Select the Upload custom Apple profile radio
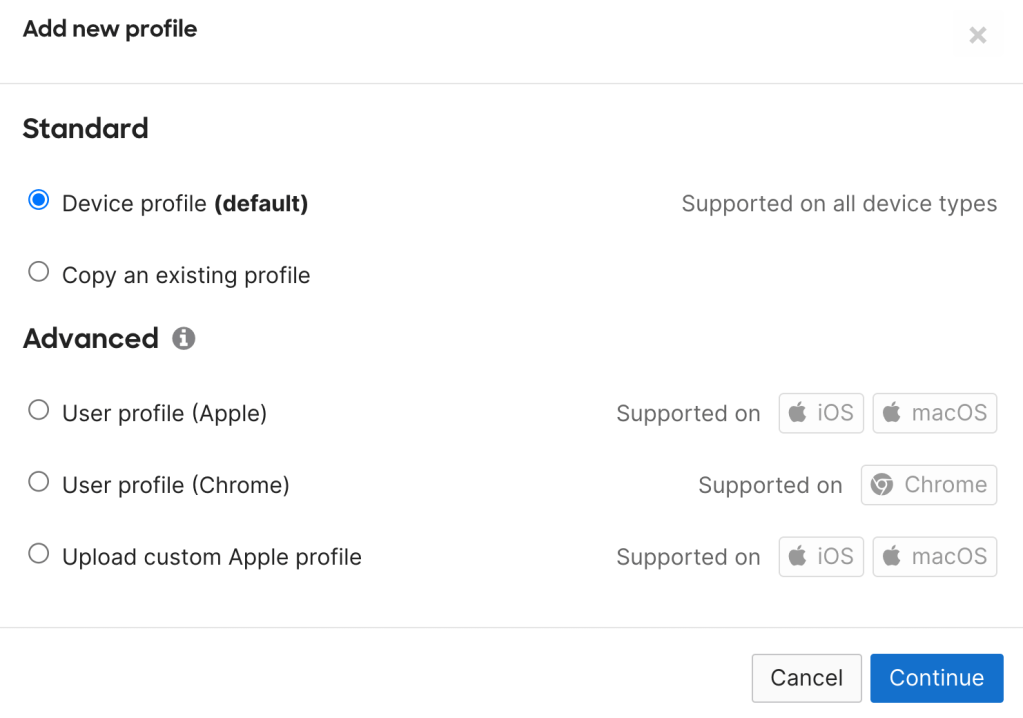The height and width of the screenshot is (718, 1023). [39, 554]
